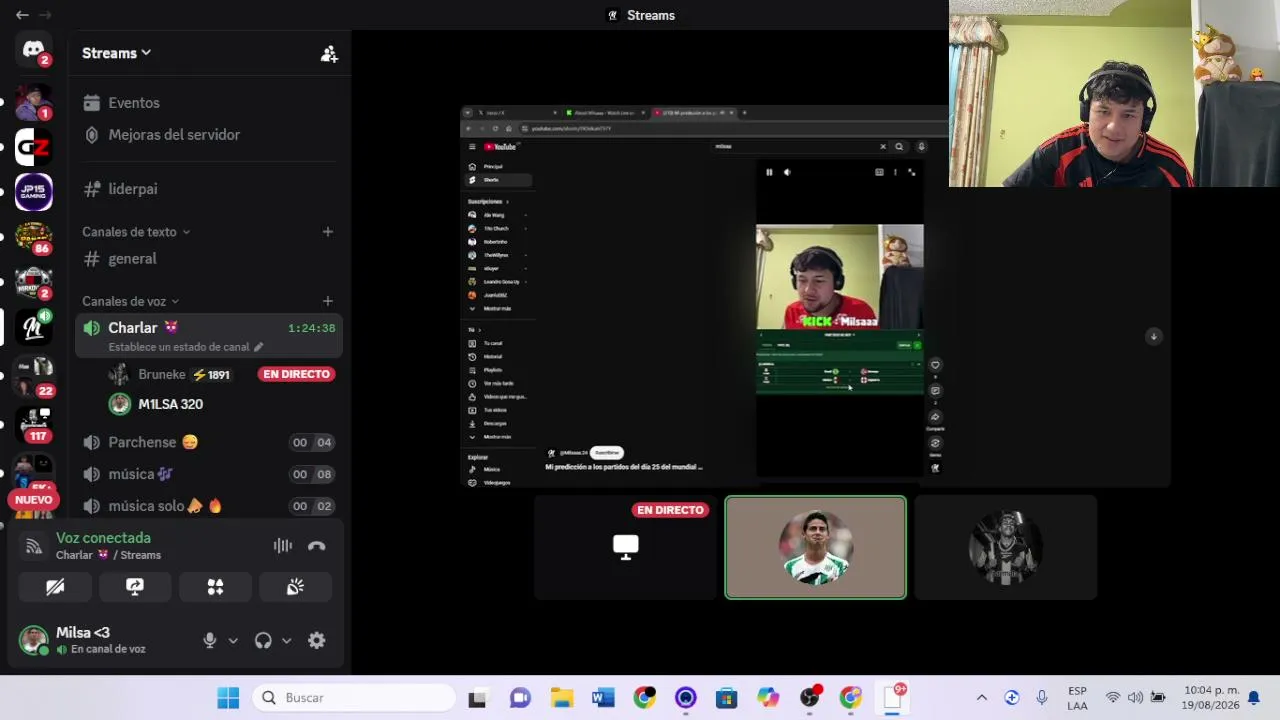Open Microsoft Store on taskbar
Image resolution: width=1280 pixels, height=720 pixels.
coord(726,698)
